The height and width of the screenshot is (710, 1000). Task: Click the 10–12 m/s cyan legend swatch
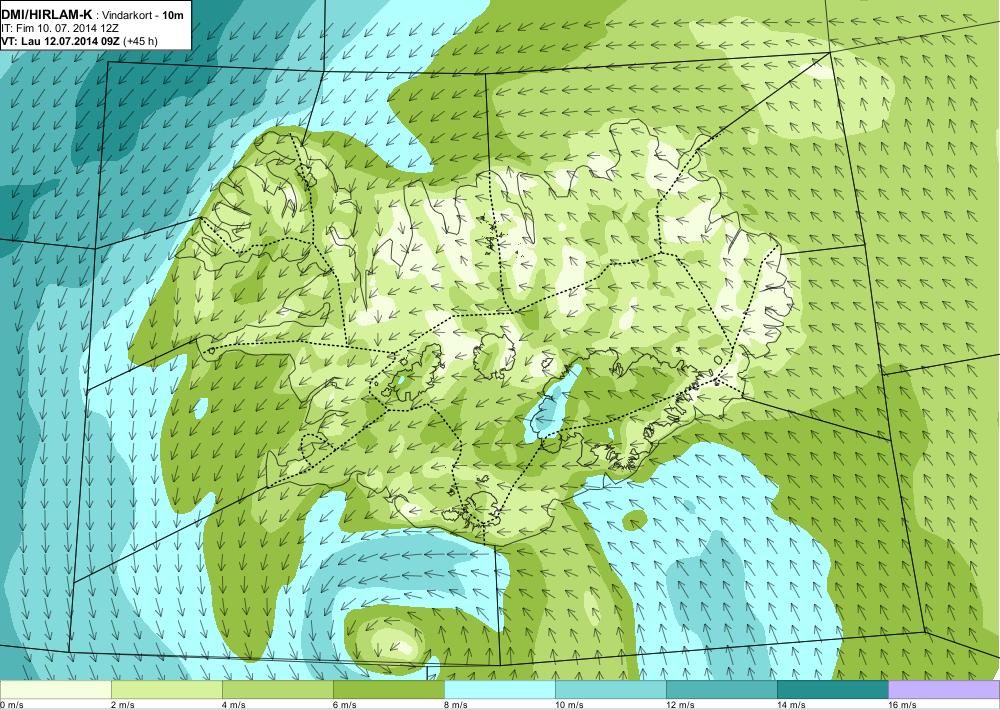pyautogui.click(x=610, y=690)
